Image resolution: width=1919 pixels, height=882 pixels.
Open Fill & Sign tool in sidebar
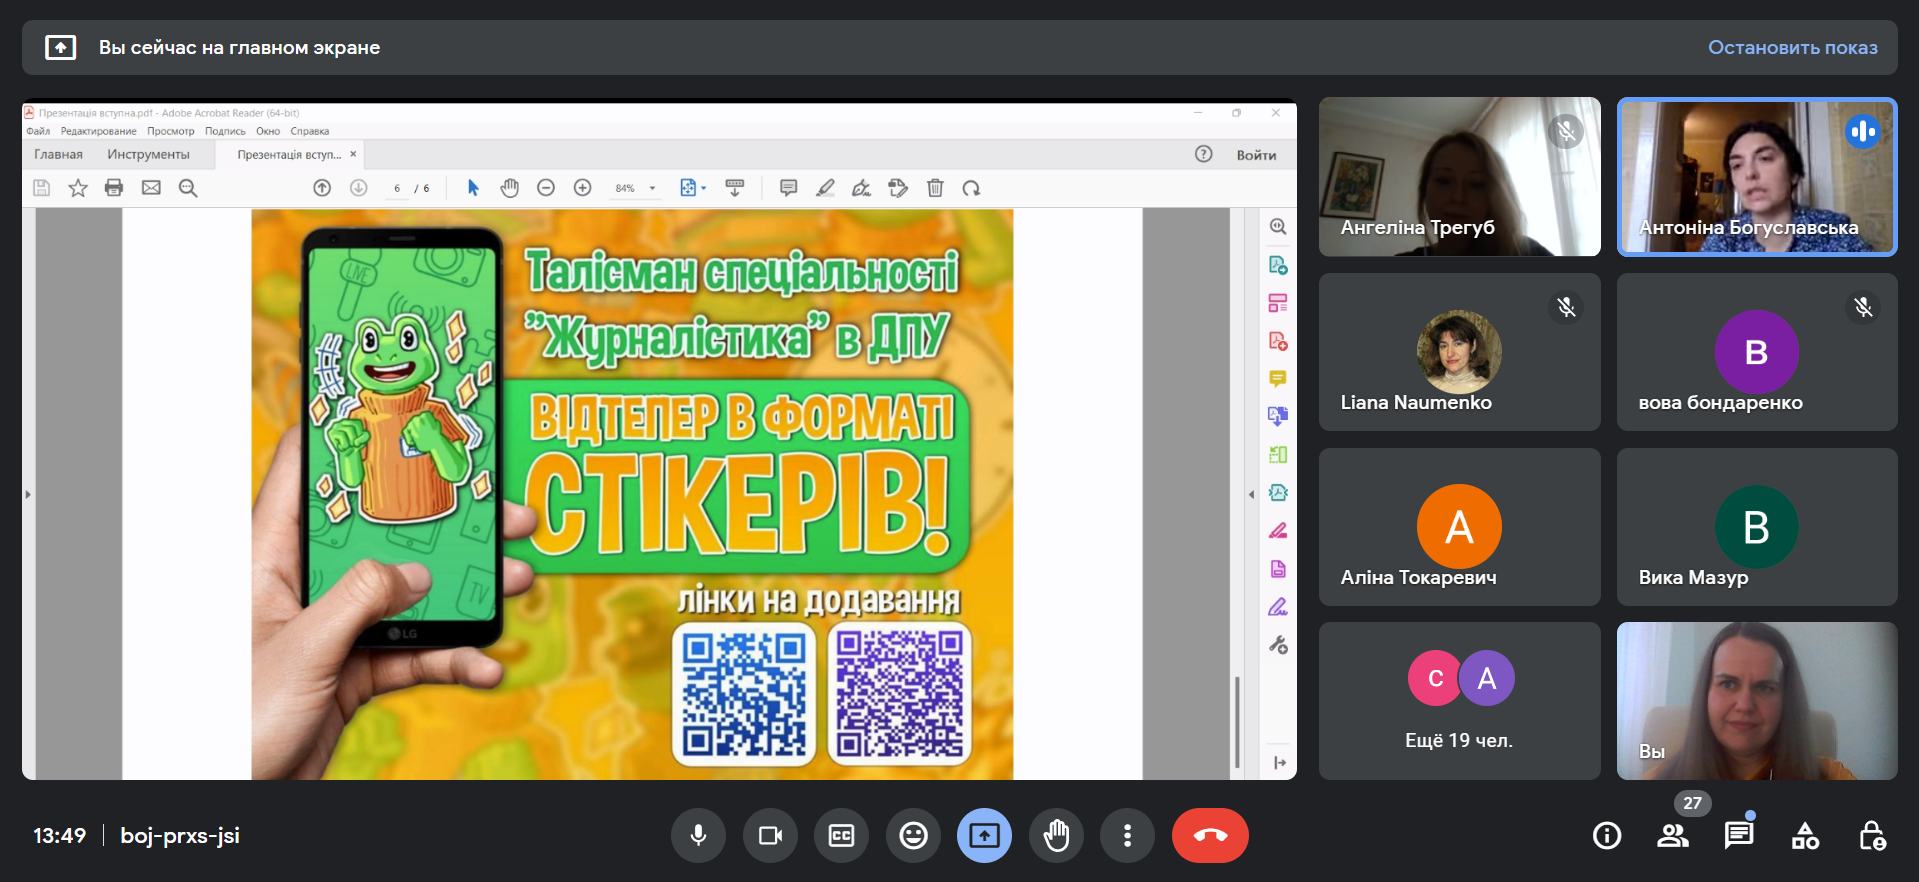point(1278,607)
